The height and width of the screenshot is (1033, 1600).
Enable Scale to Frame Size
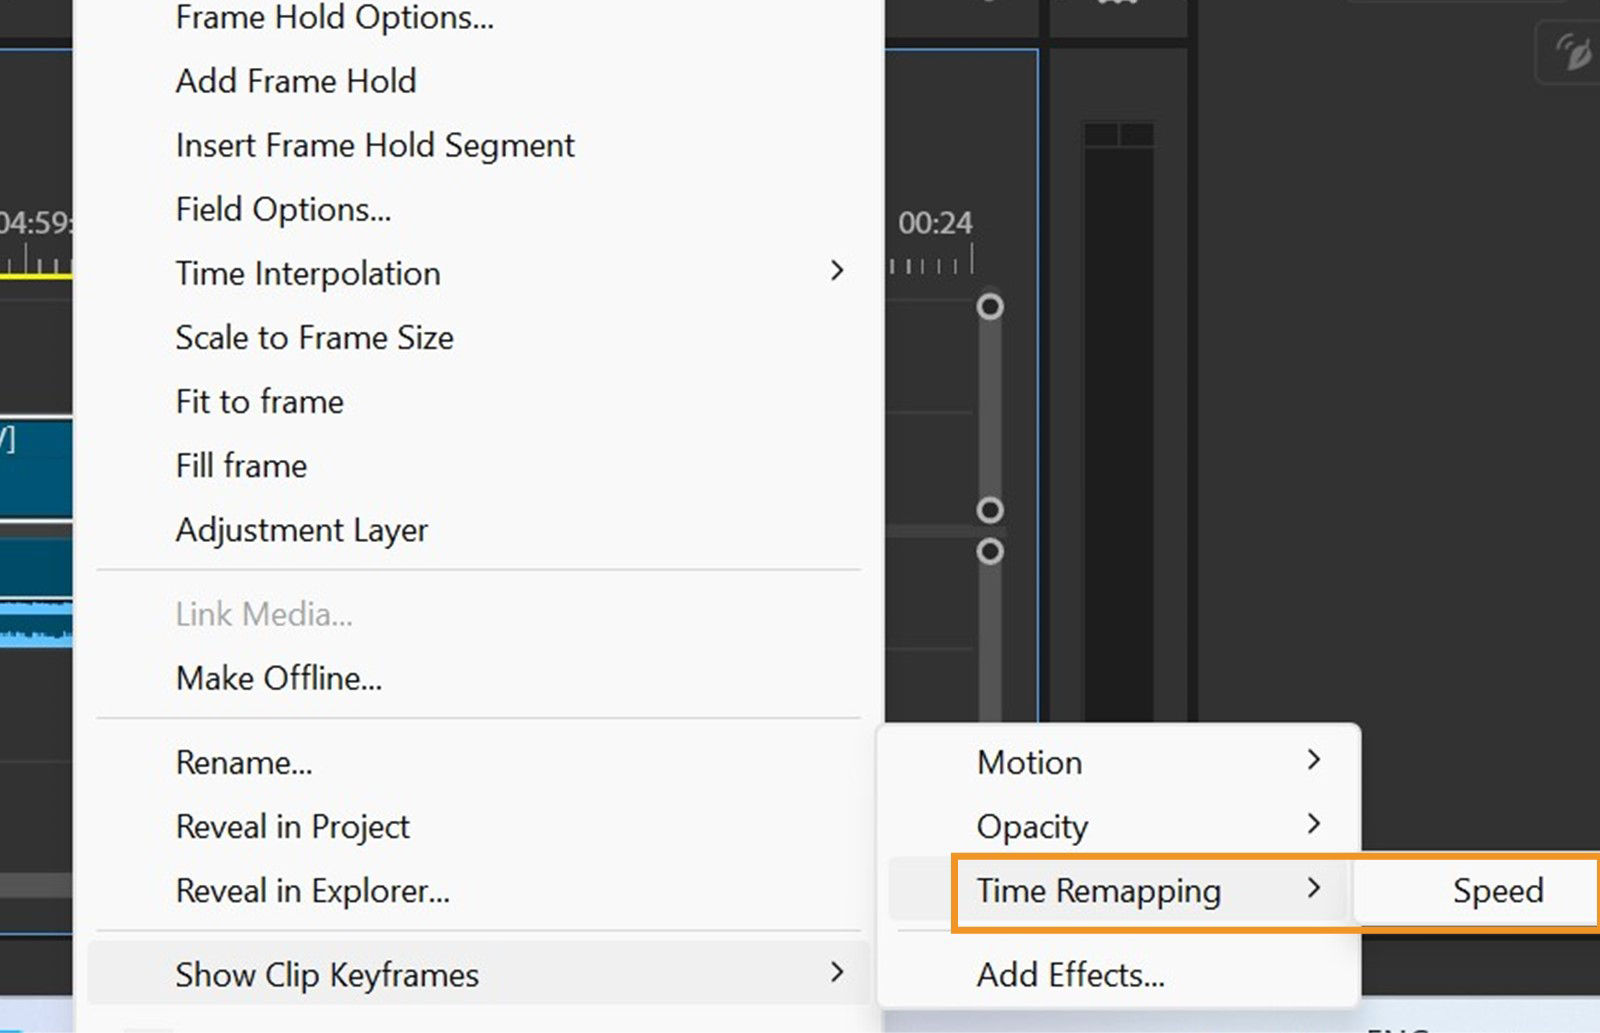coord(314,337)
